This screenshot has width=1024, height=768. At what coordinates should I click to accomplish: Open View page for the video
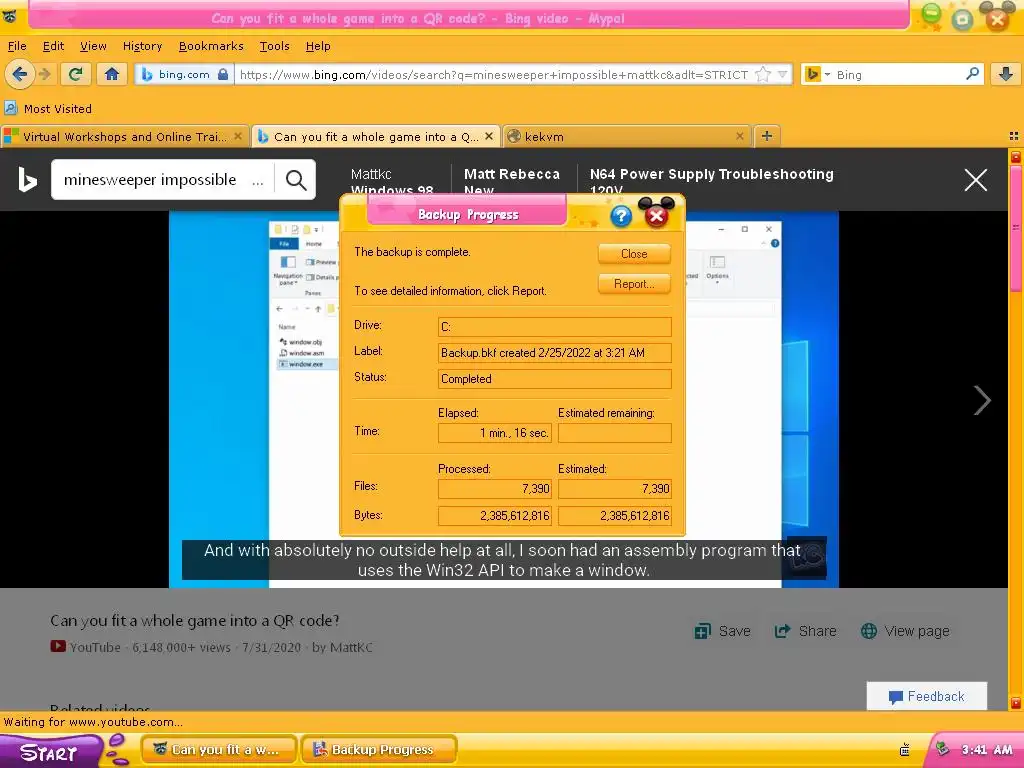[905, 631]
